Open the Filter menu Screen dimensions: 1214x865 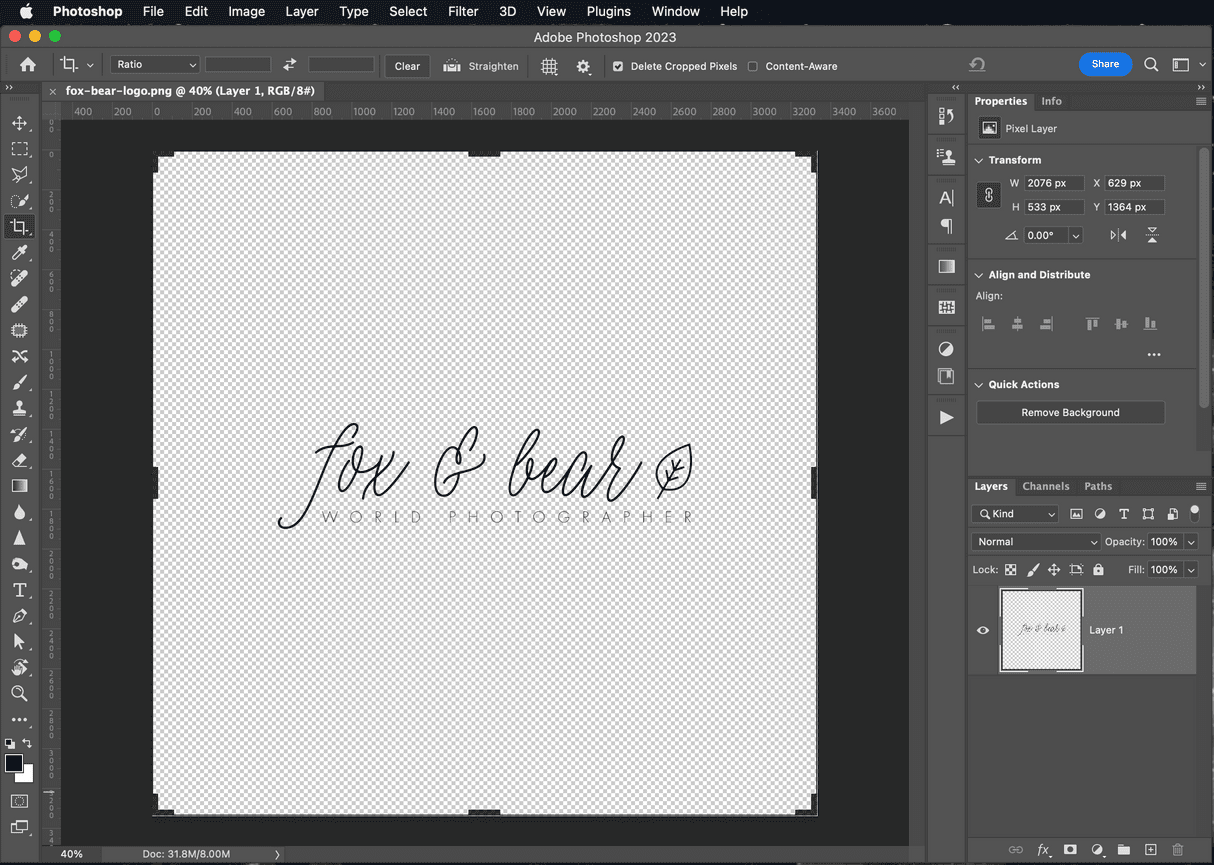coord(462,11)
